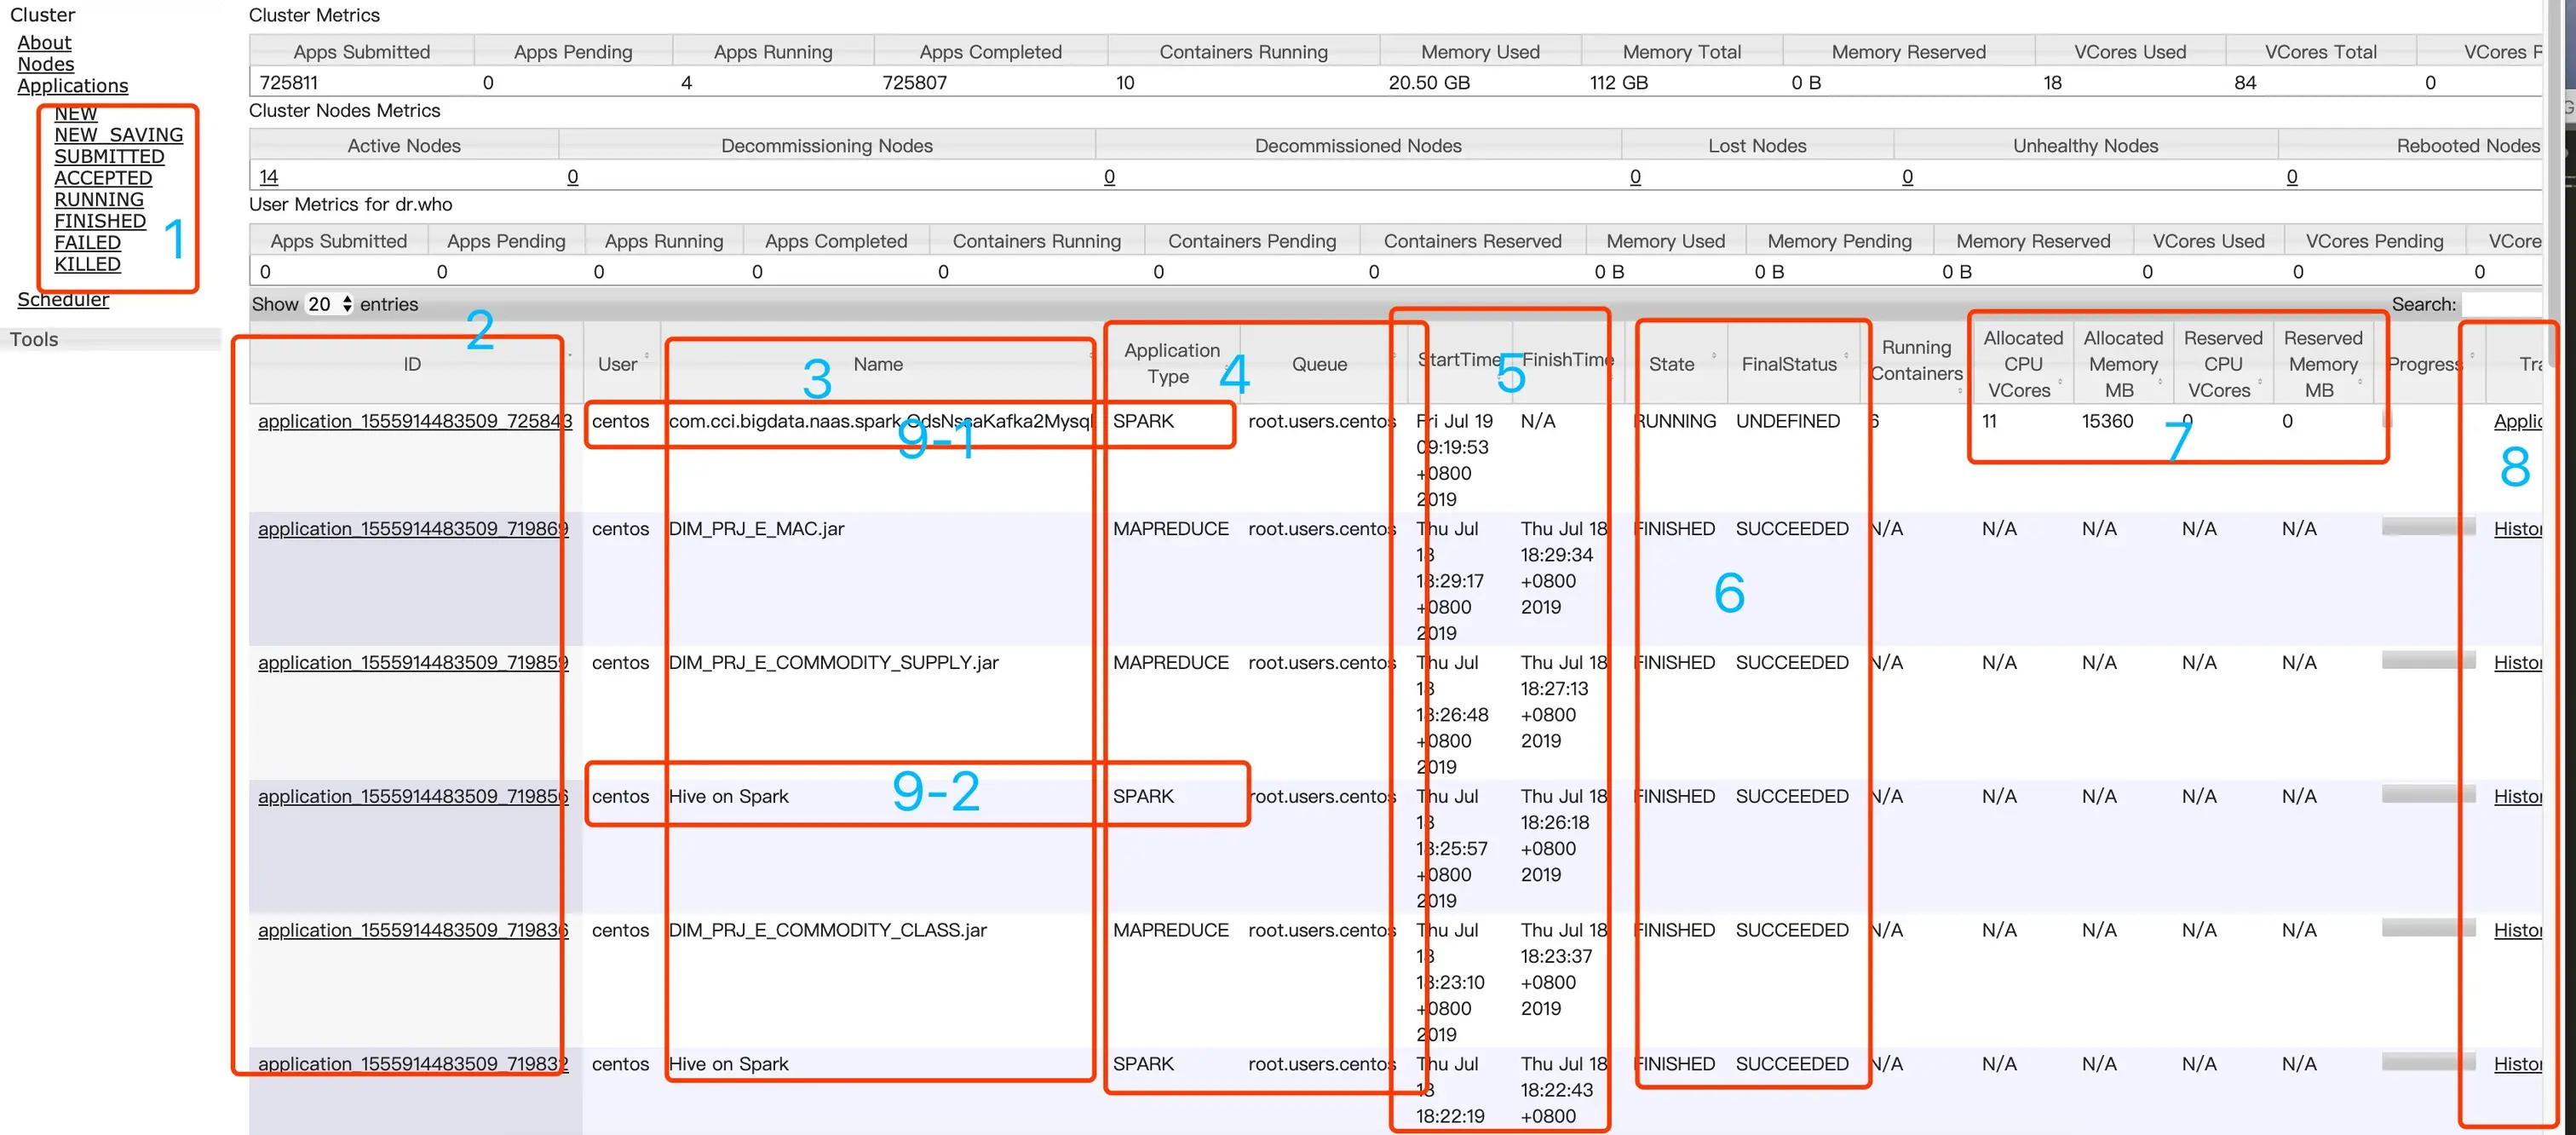The width and height of the screenshot is (2576, 1135).
Task: Open the Show entries count dropdown
Action: point(329,304)
